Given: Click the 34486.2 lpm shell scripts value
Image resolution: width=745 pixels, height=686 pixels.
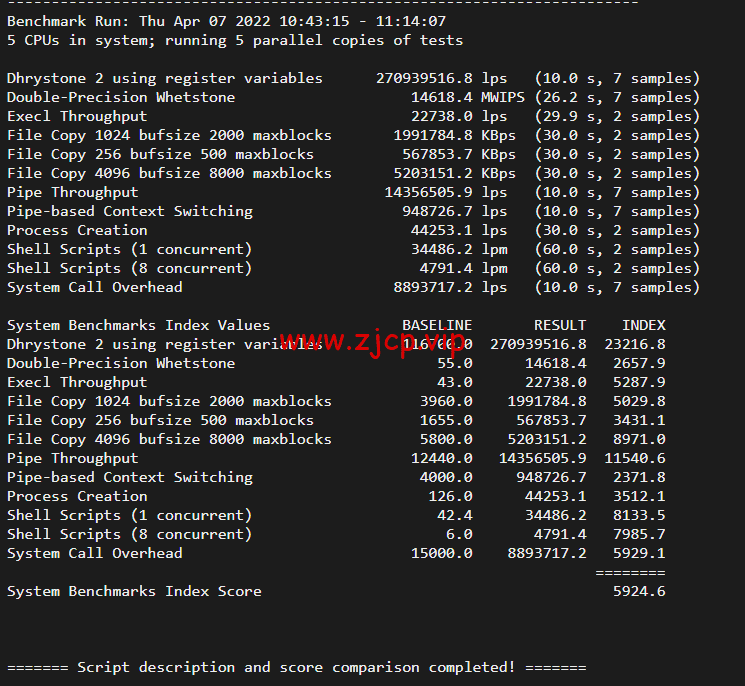Looking at the screenshot, I should [459, 249].
